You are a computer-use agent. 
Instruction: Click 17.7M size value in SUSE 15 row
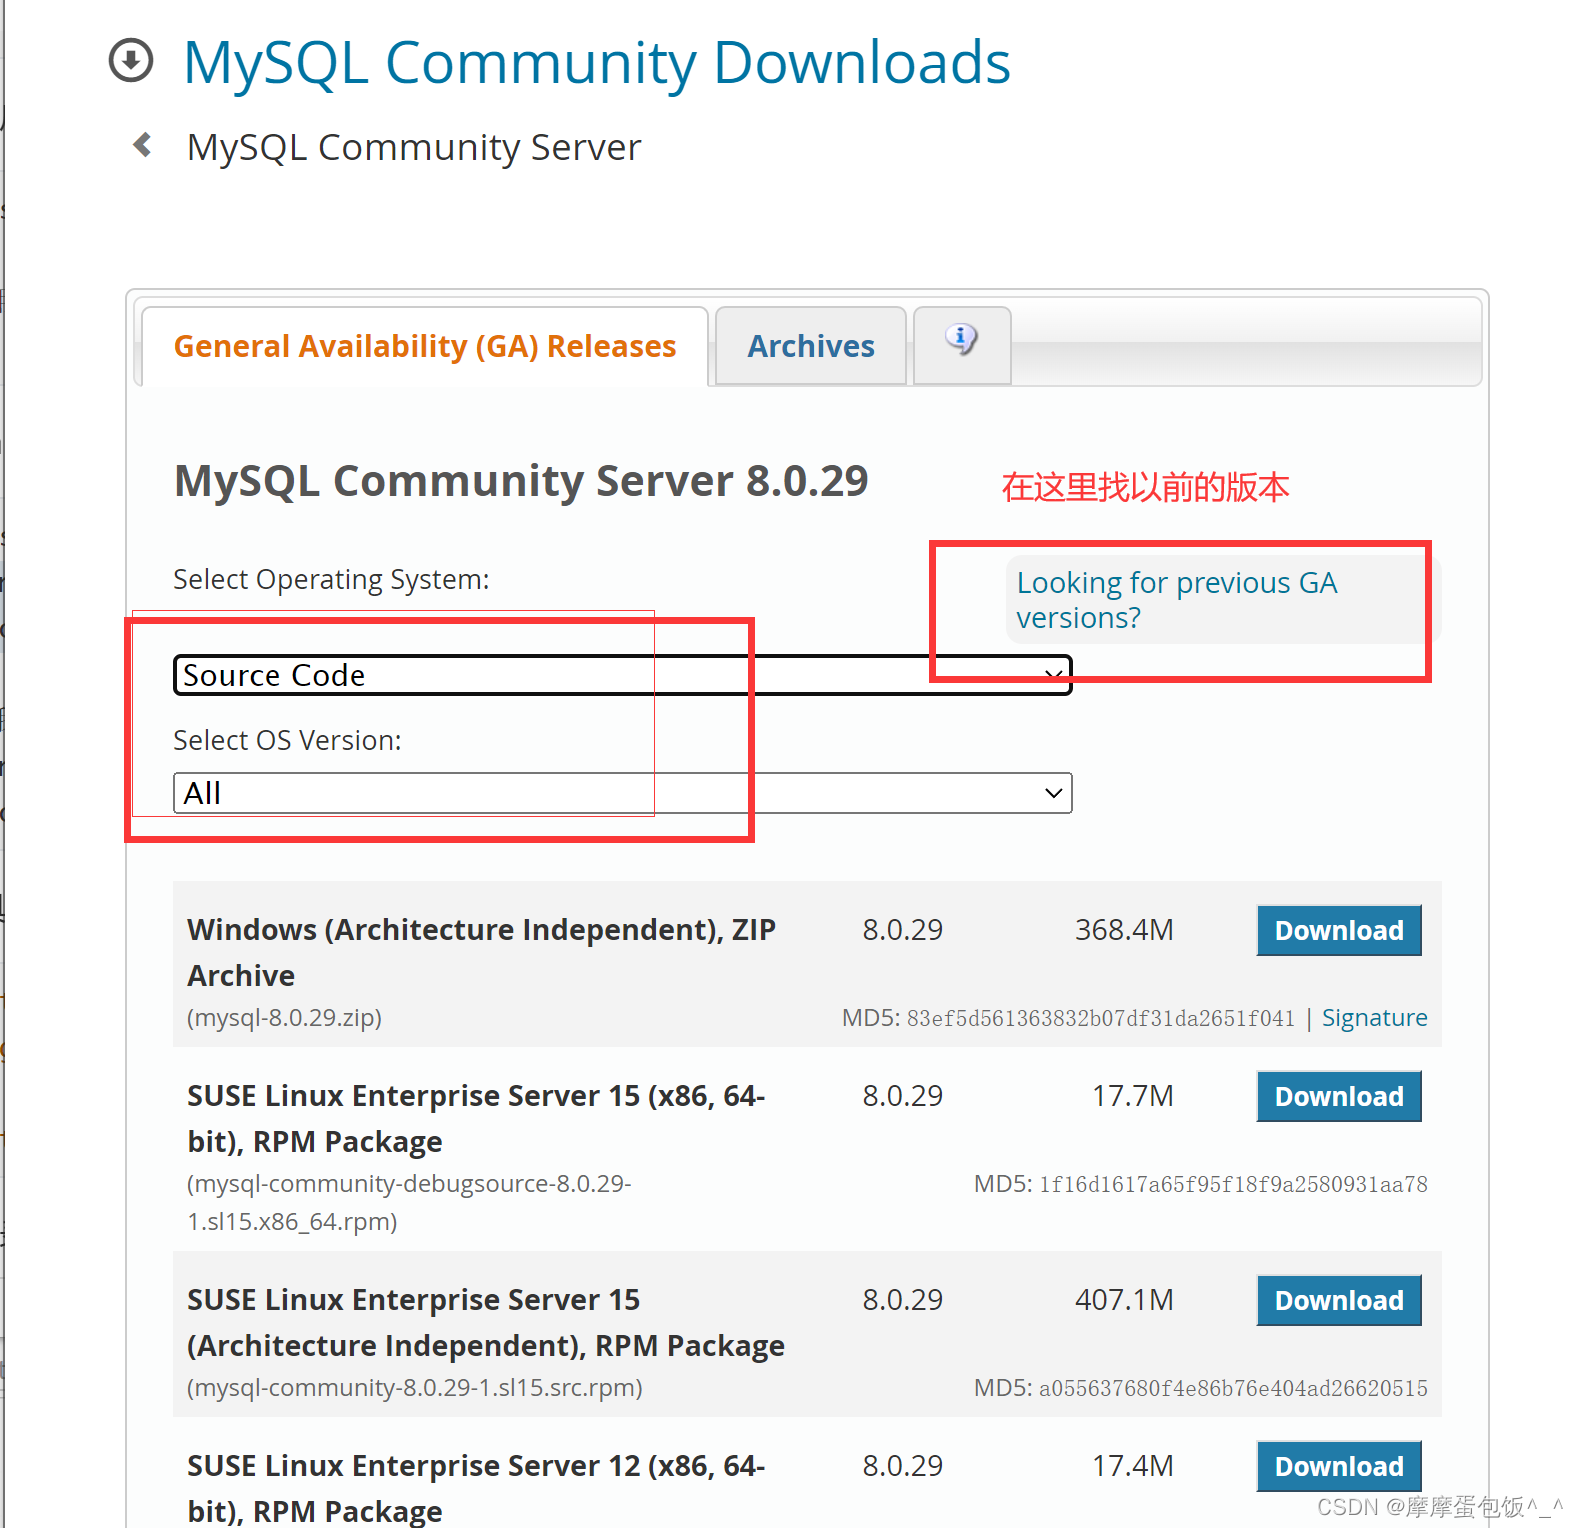(1133, 1096)
